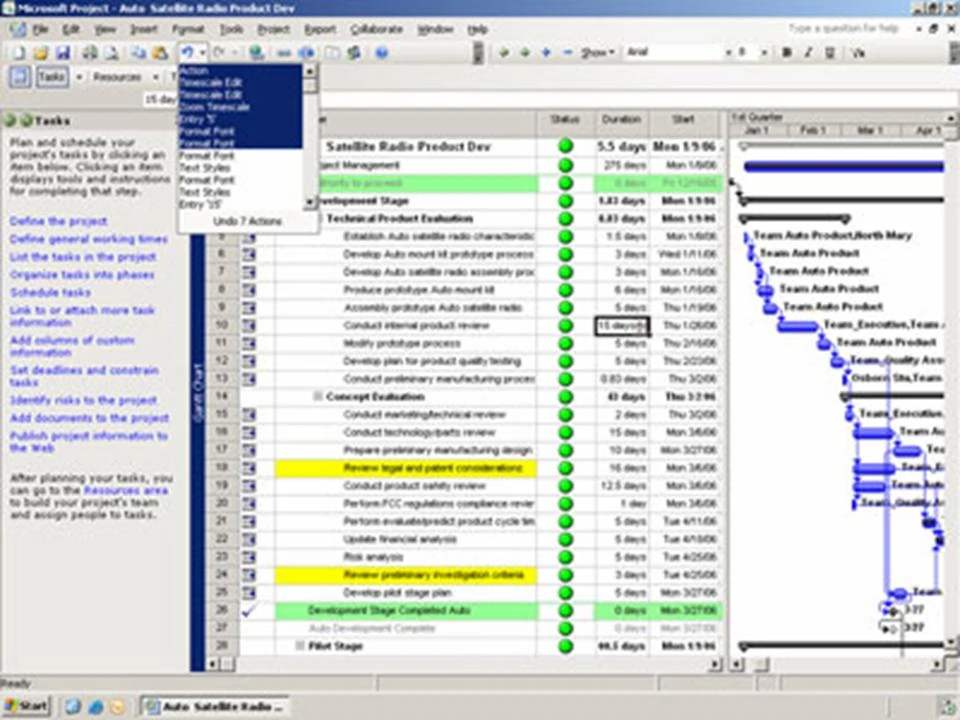Screen dimensions: 960x720
Task: Print the project using the printer icon
Action: tap(90, 53)
